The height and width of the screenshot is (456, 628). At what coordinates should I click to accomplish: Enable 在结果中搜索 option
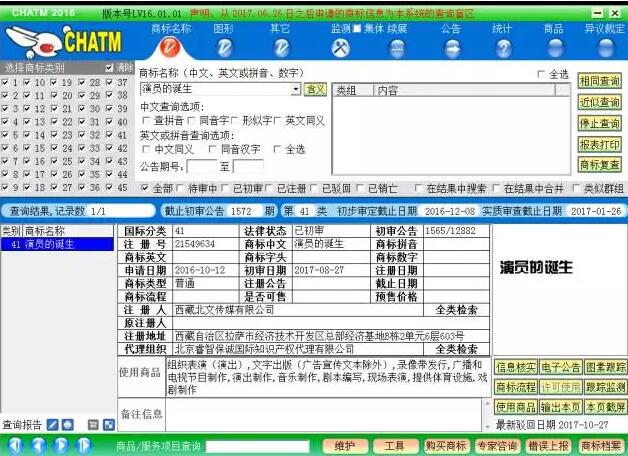[418, 188]
